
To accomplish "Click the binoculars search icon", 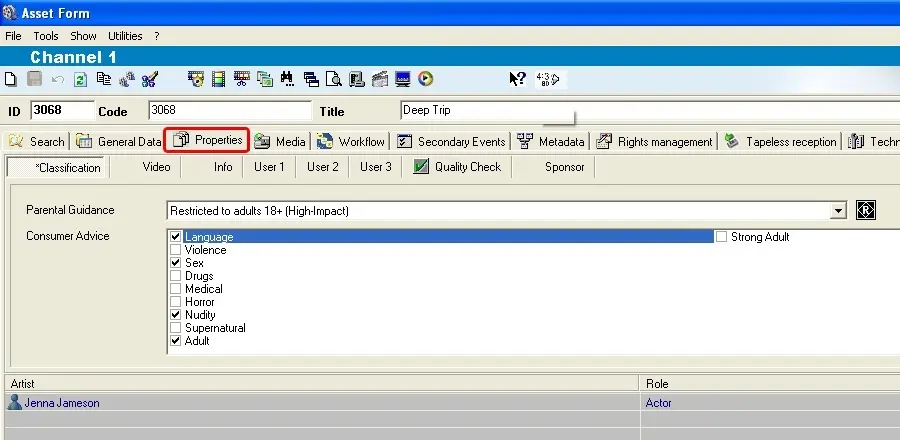I will coord(288,79).
